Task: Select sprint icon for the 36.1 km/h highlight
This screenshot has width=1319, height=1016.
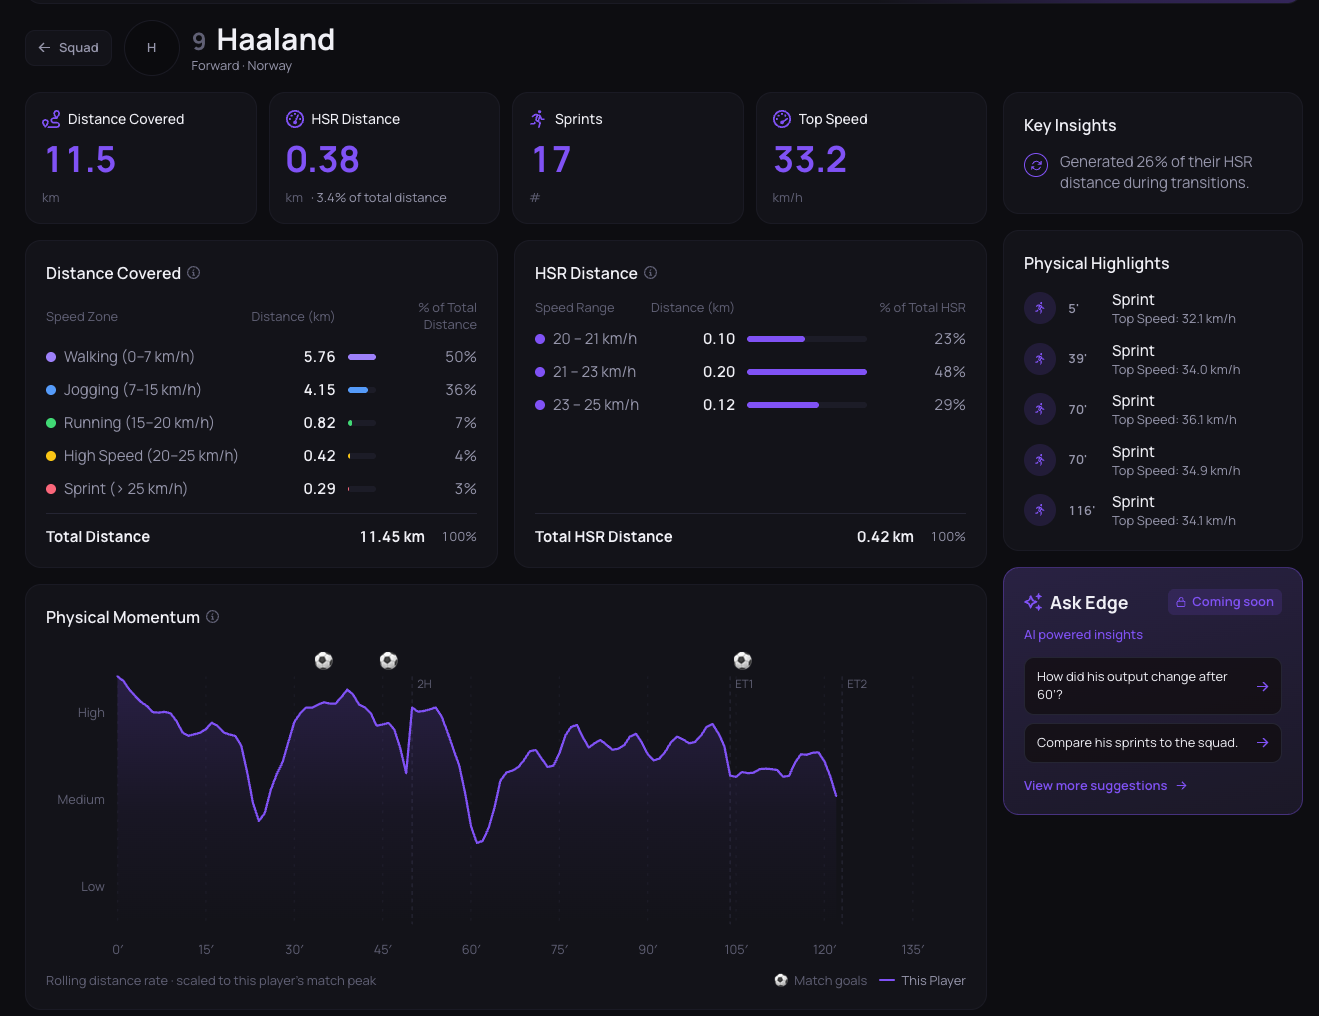Action: coord(1040,409)
